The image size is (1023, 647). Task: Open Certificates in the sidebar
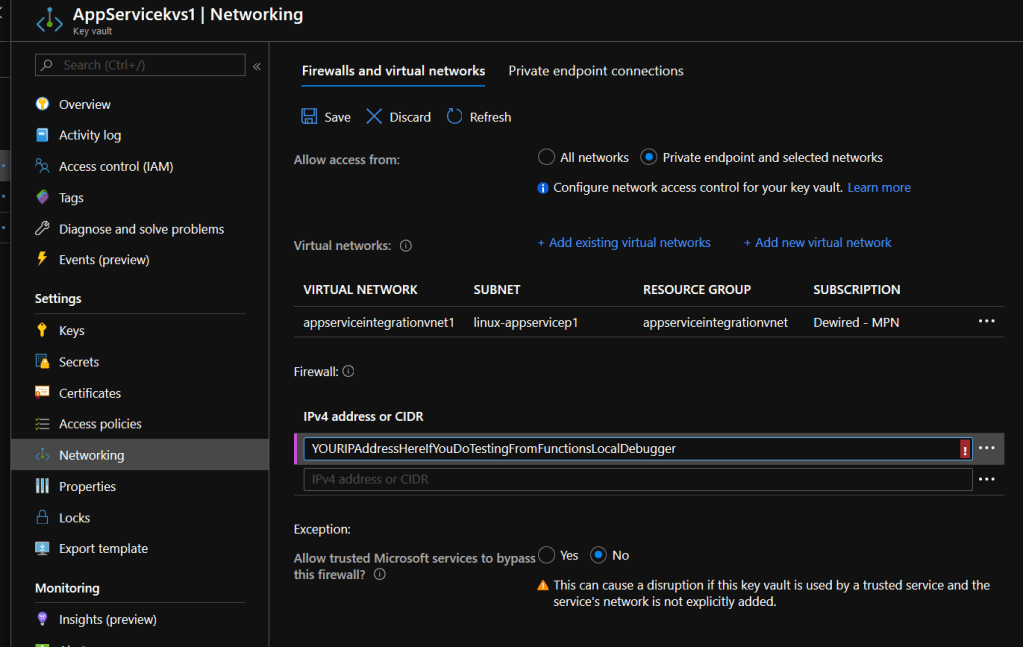(89, 393)
